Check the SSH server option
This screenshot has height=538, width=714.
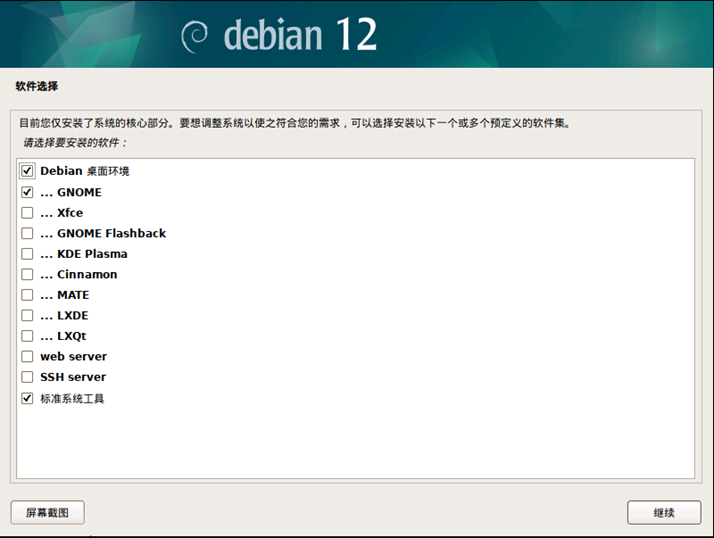tap(27, 377)
